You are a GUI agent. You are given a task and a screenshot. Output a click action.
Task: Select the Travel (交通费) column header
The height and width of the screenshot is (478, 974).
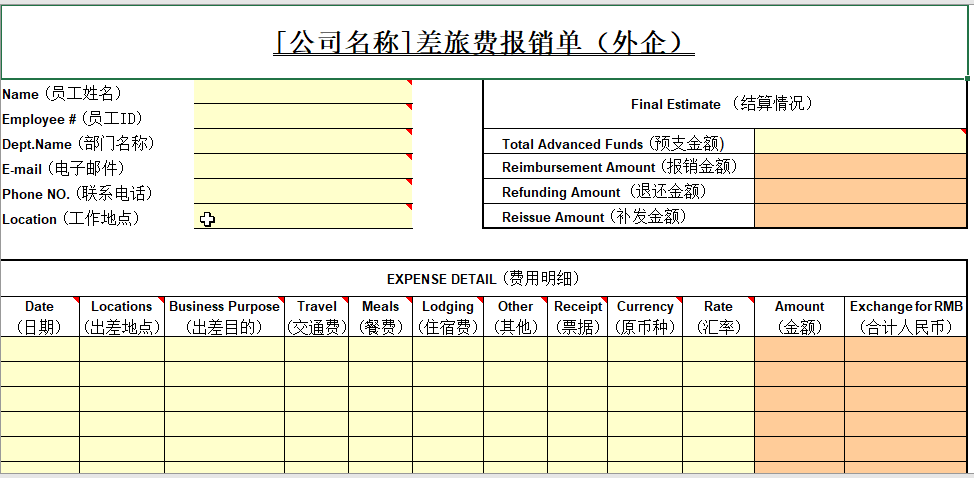tap(317, 316)
